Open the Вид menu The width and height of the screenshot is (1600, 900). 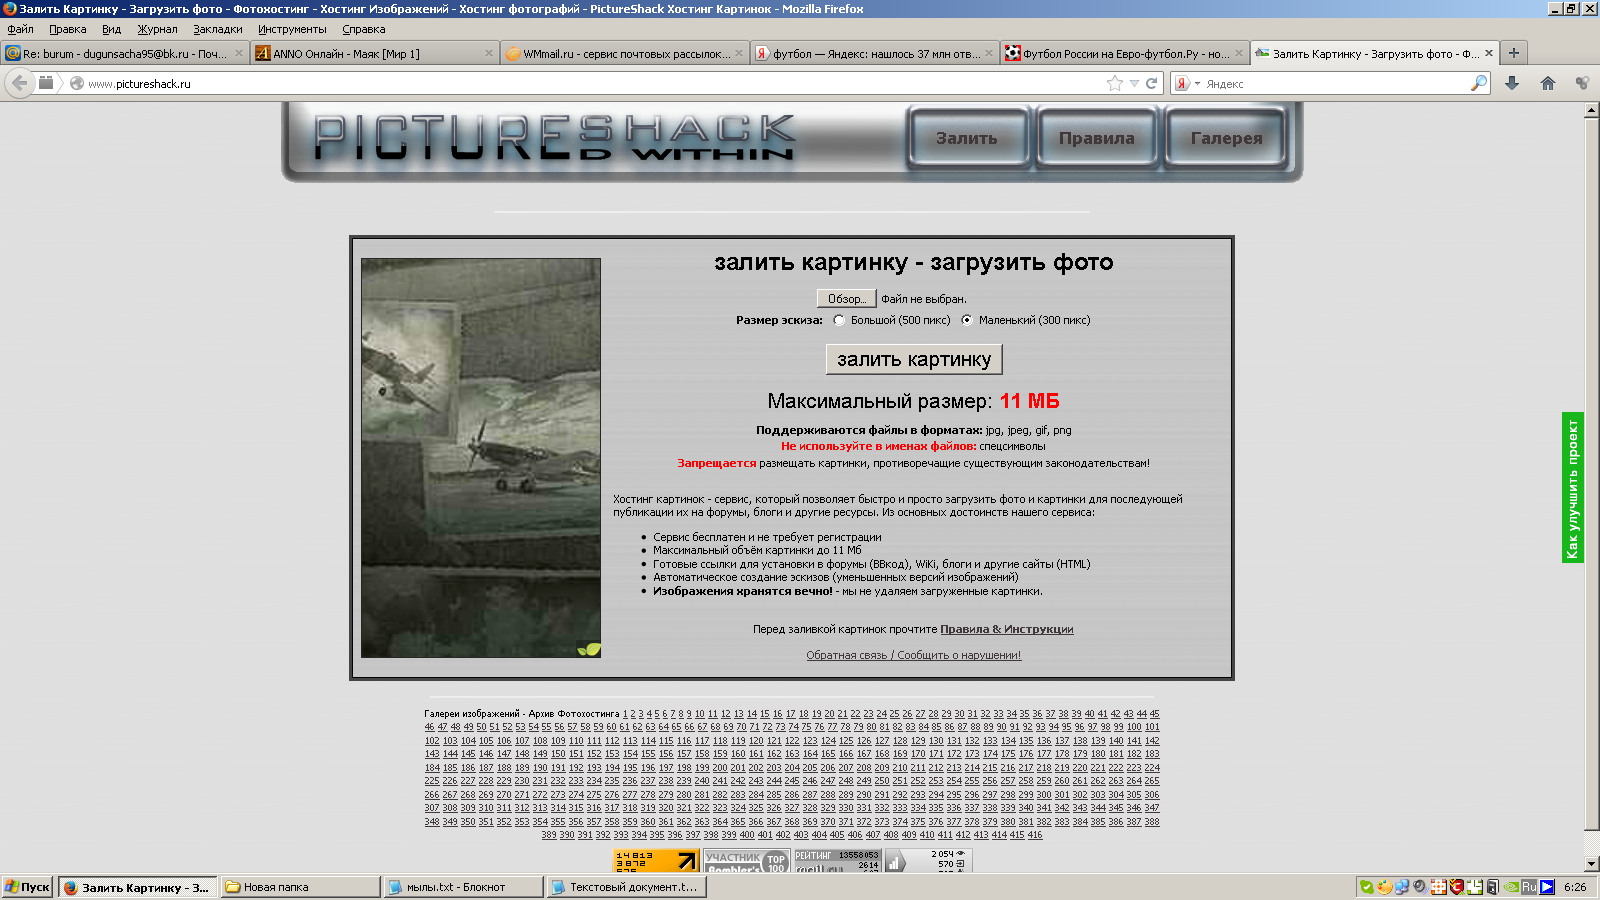tap(111, 29)
